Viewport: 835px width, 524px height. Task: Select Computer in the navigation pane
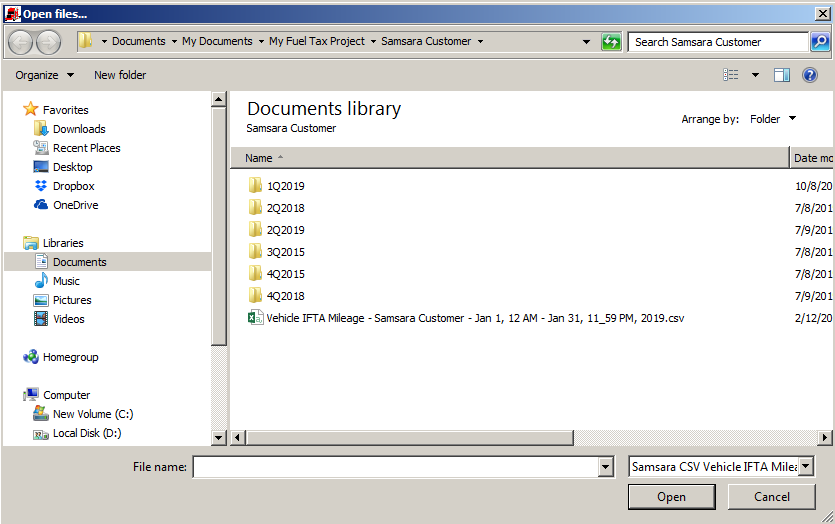coord(67,395)
